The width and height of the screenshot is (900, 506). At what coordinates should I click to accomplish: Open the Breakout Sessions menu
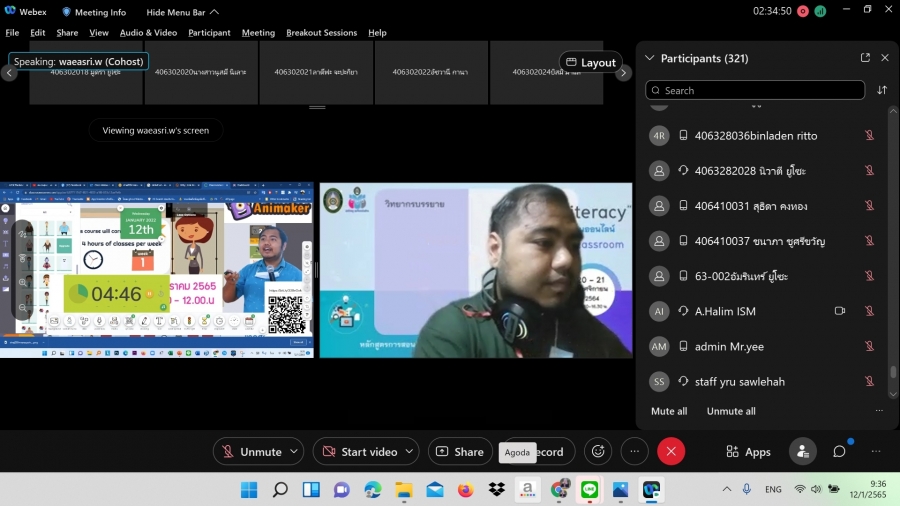[x=321, y=32]
